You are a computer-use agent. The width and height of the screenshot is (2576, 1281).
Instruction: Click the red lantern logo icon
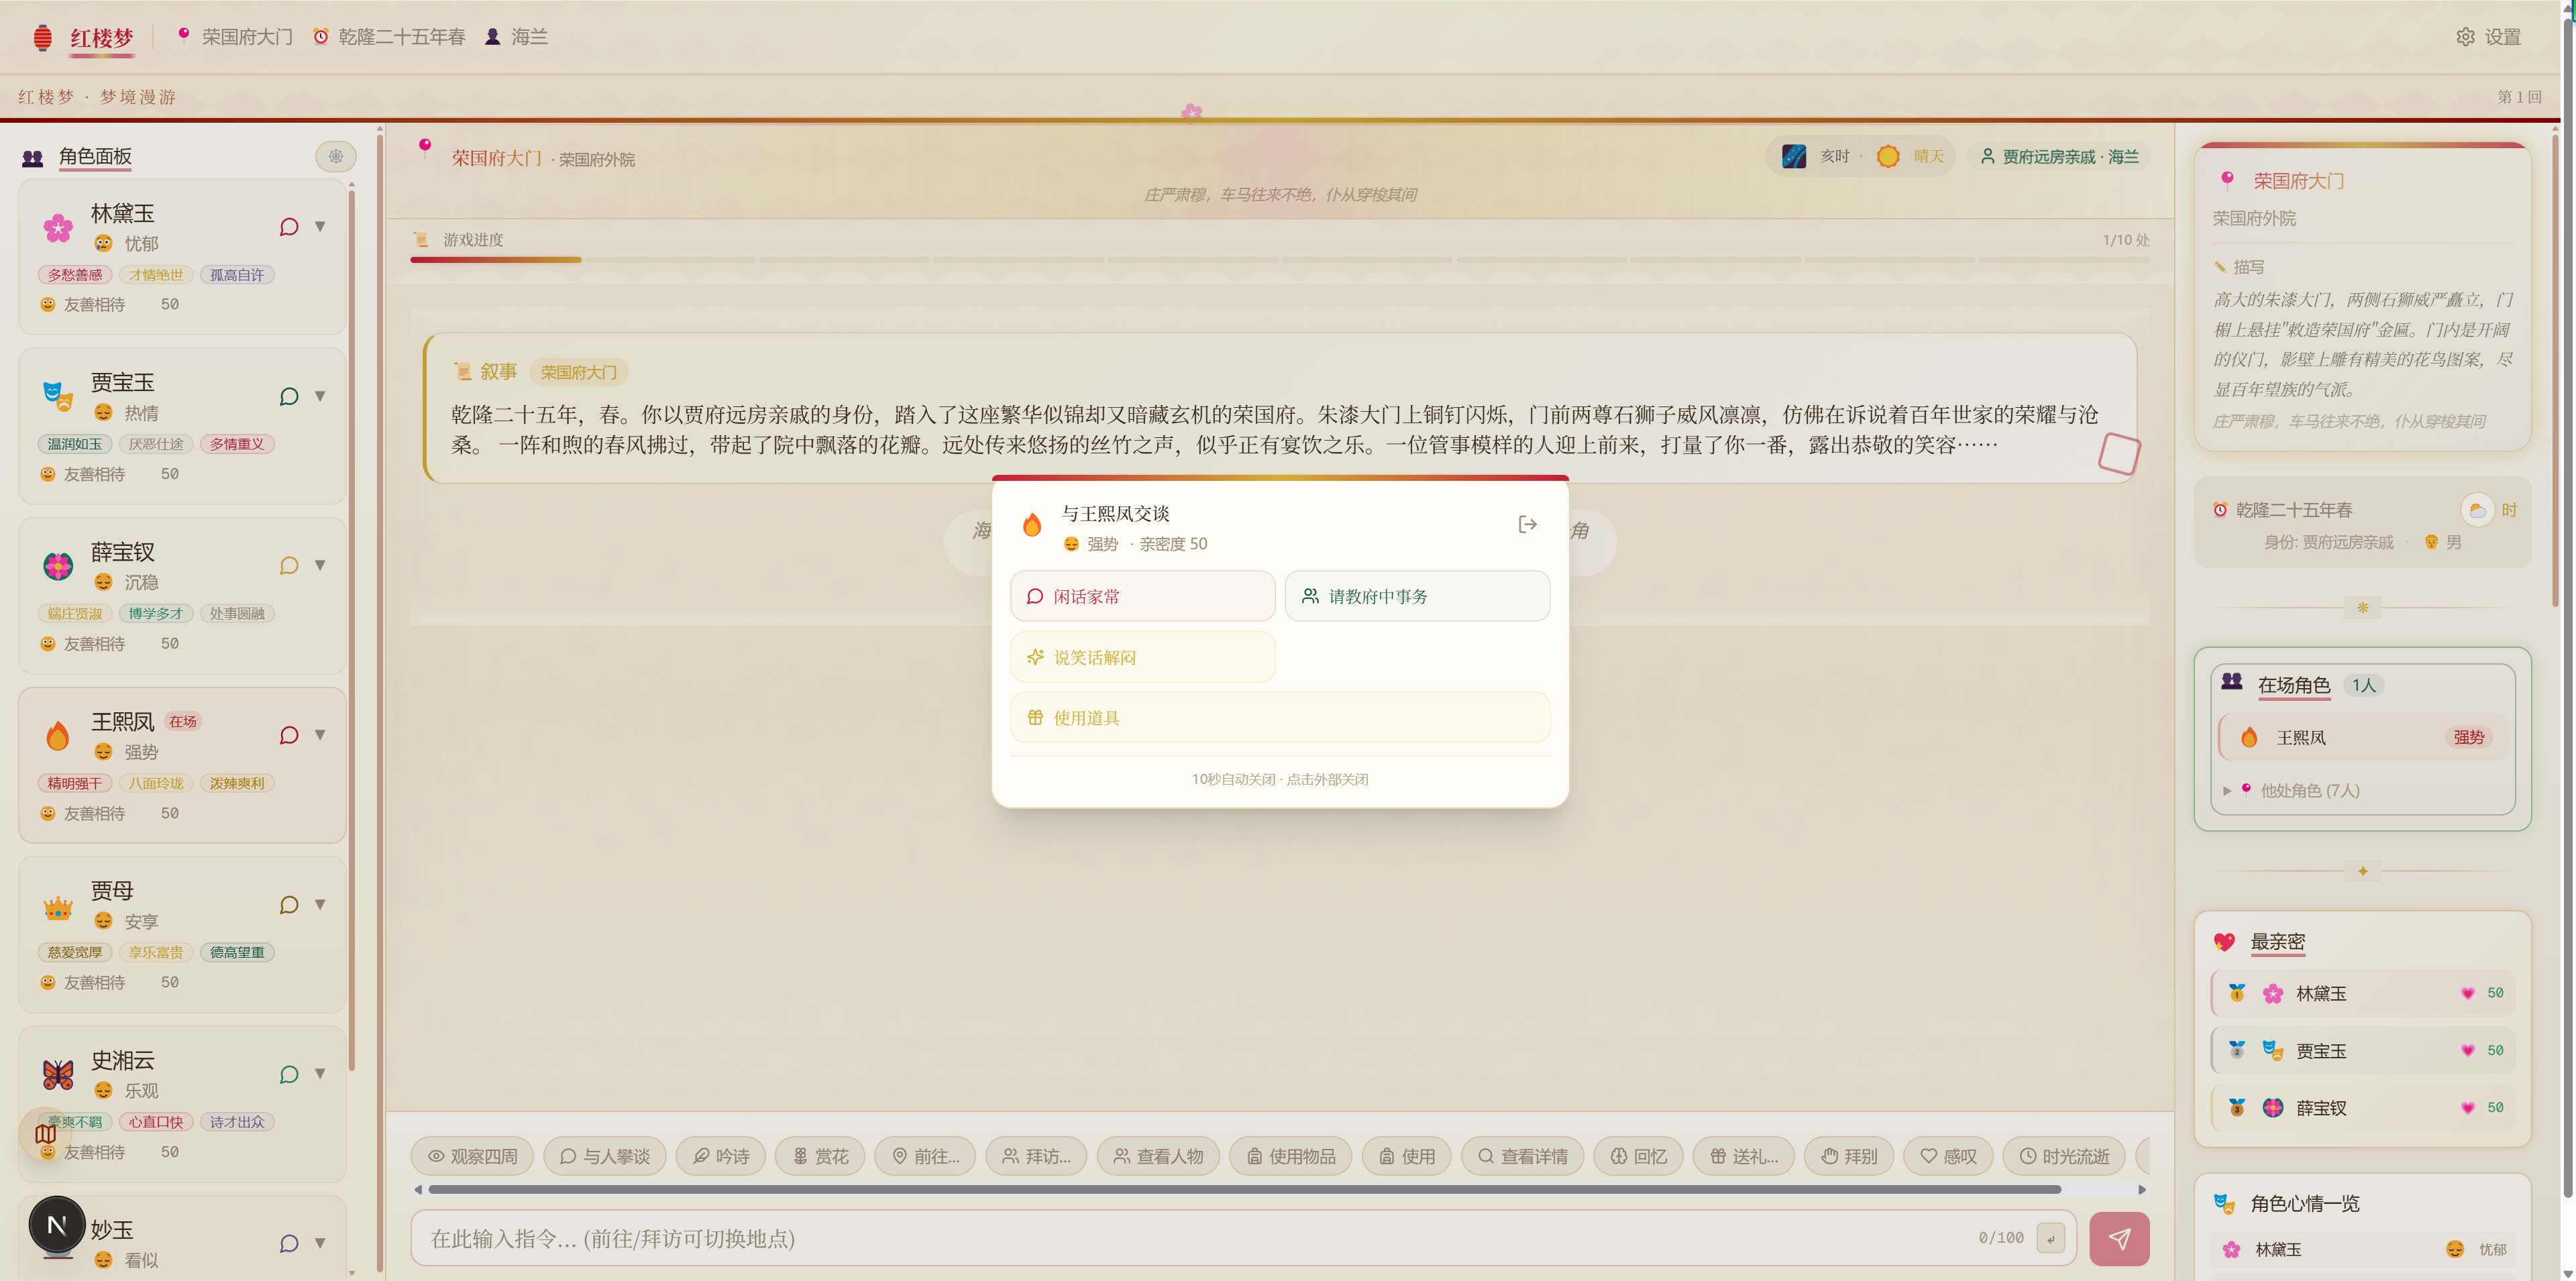[42, 38]
